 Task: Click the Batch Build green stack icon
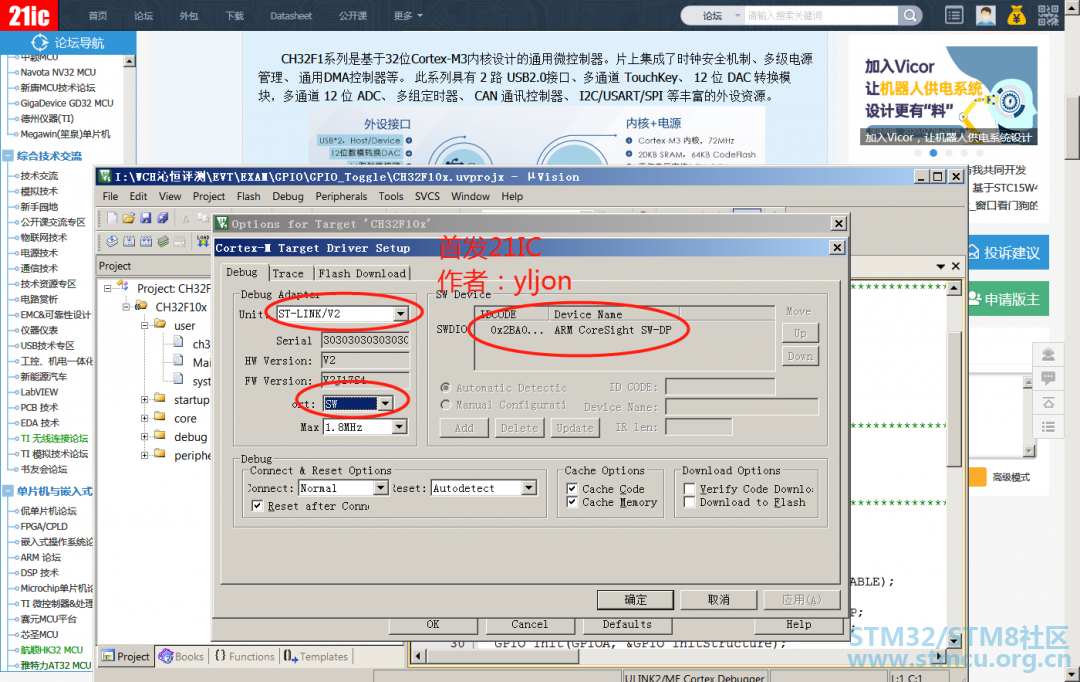(163, 241)
